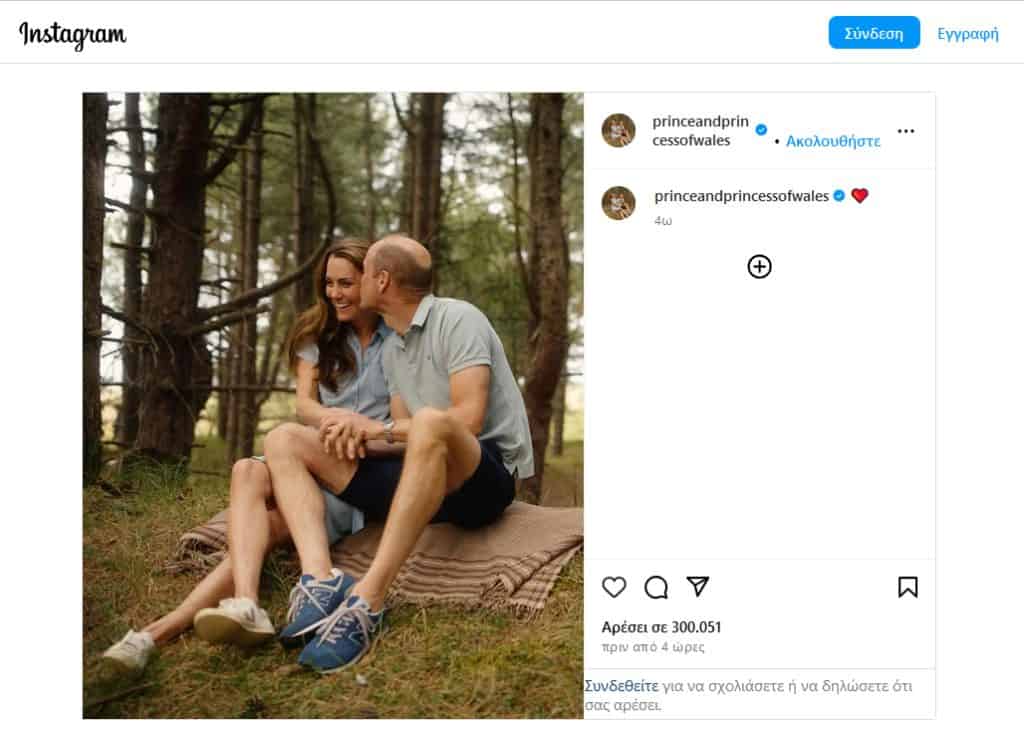Click the 4ω caption timestamp
The image size is (1024, 736).
pos(663,220)
